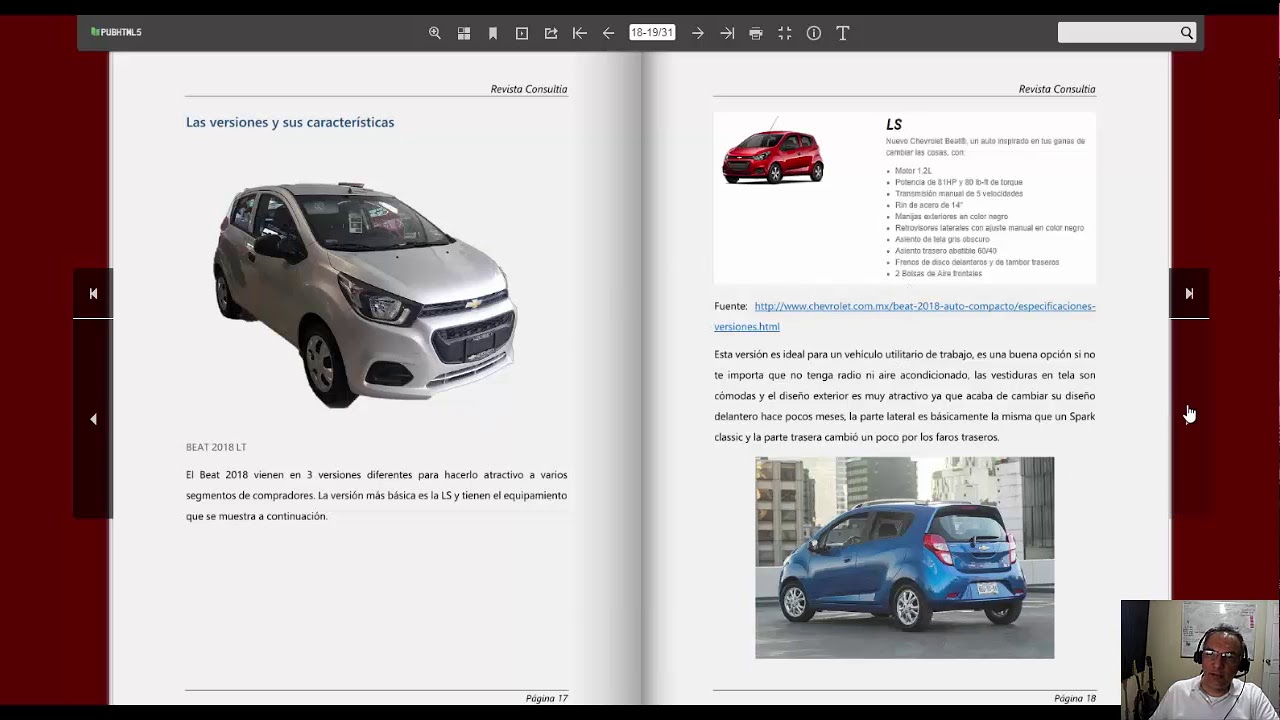Click the 'LS' version heading
1280x720 pixels.
[x=894, y=125]
